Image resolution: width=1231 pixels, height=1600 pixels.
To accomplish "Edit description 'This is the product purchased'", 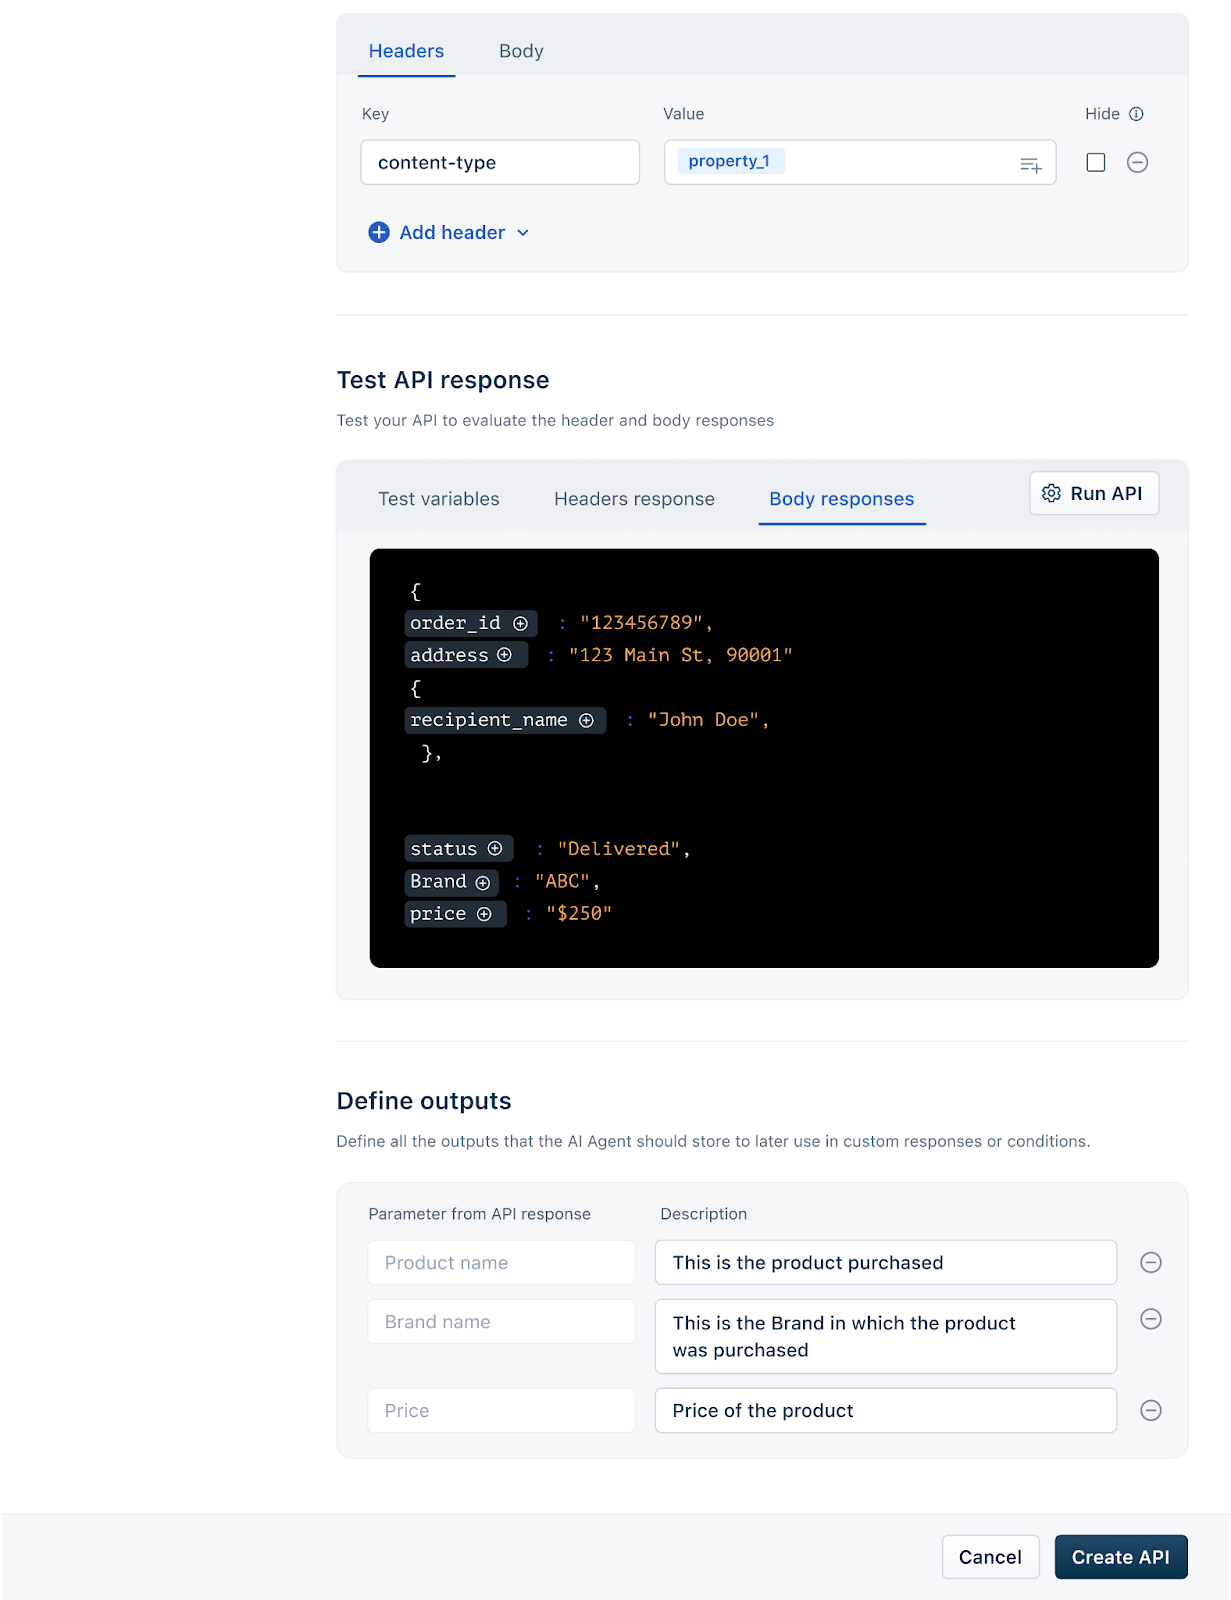I will tap(885, 1262).
